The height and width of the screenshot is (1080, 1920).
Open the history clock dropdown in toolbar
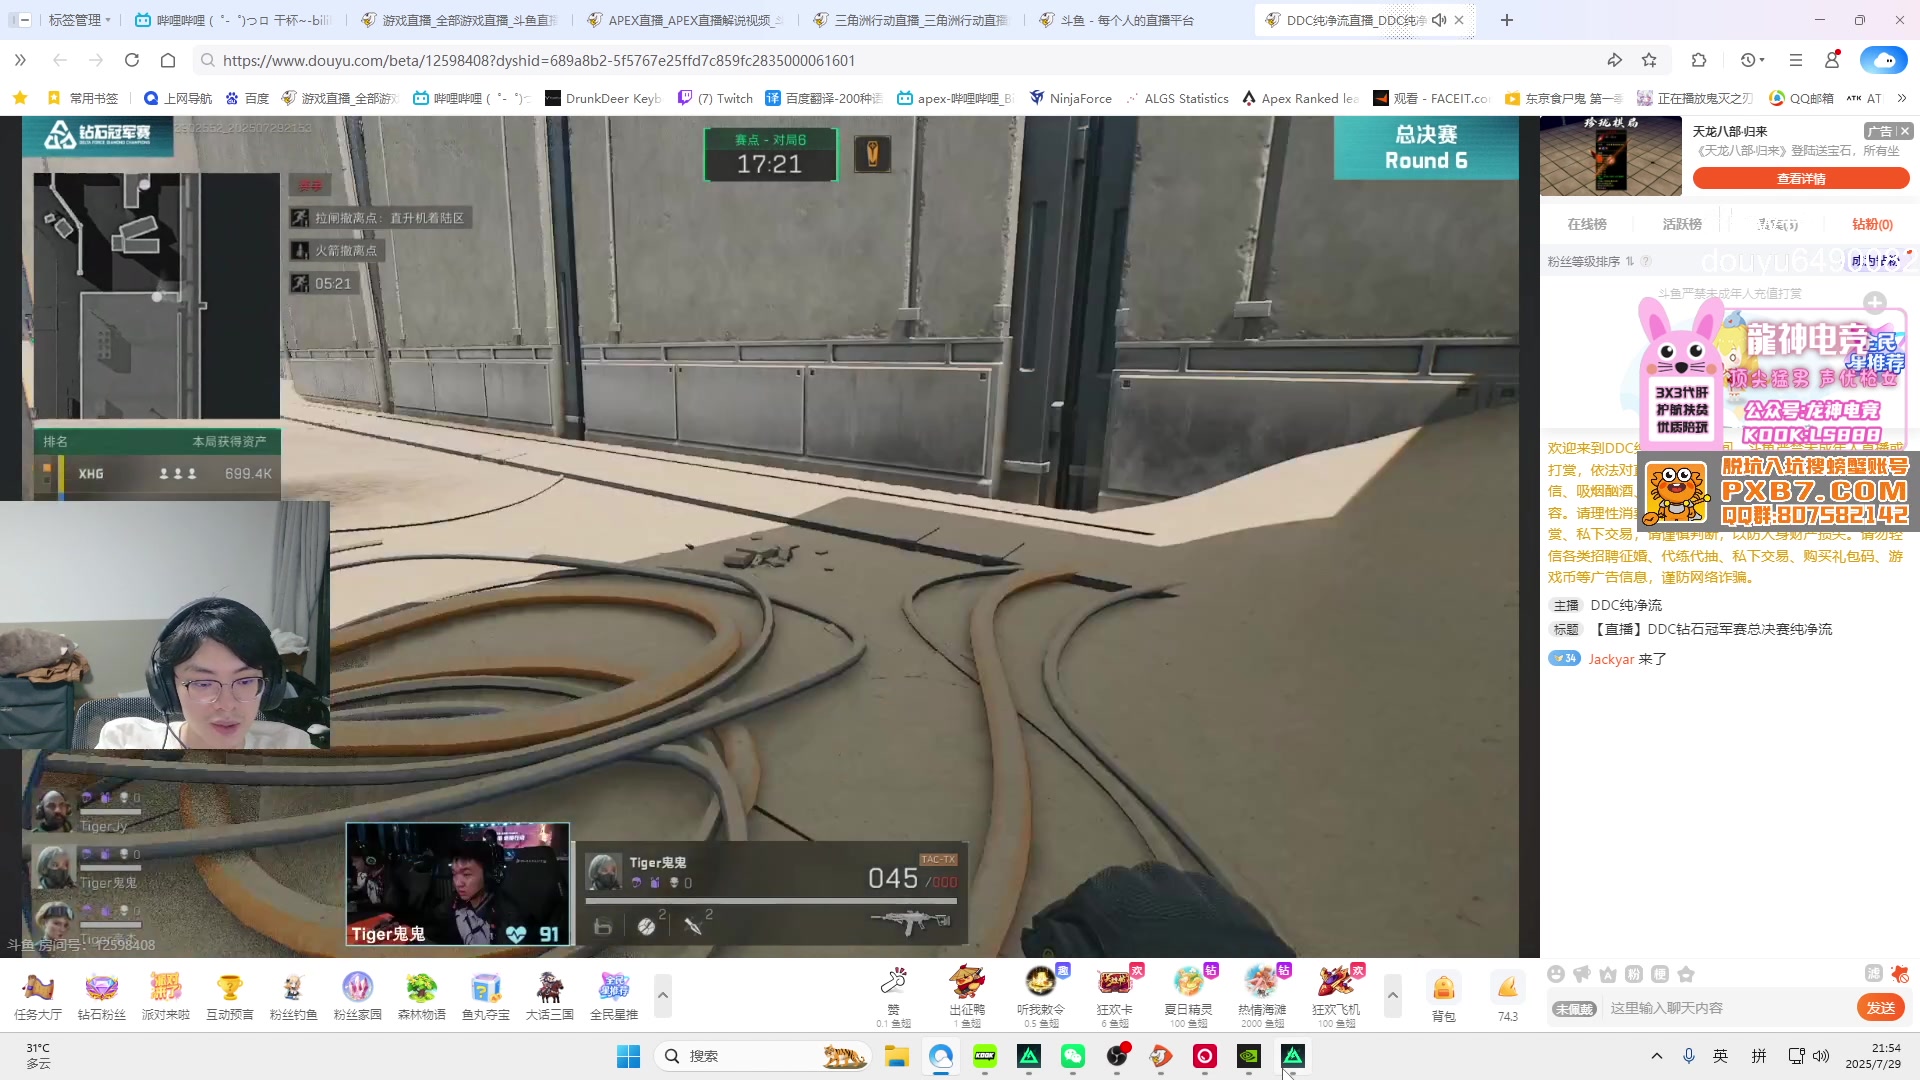[1753, 61]
